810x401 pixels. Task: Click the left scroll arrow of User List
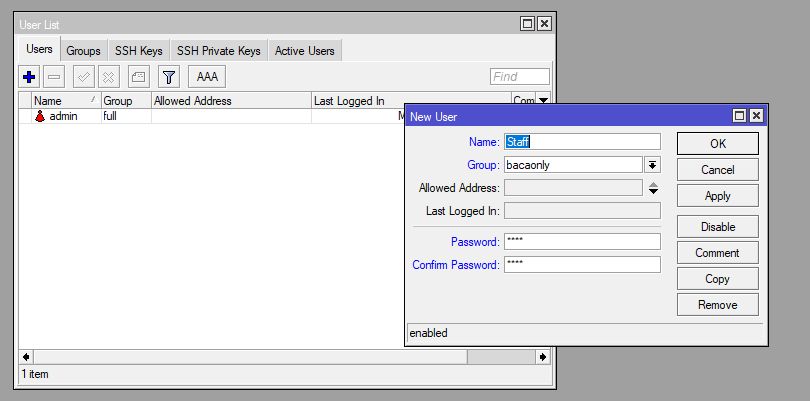tap(26, 357)
